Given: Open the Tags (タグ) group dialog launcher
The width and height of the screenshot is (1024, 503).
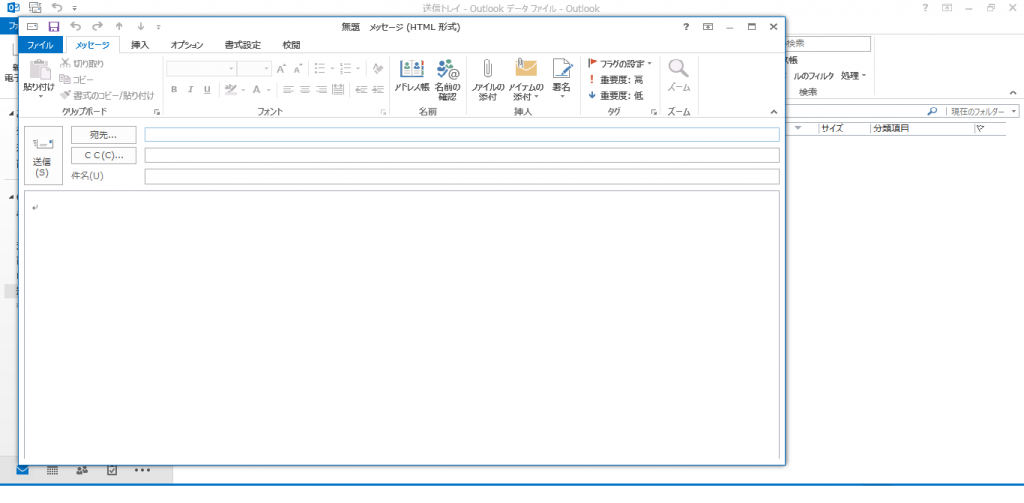Looking at the screenshot, I should point(653,112).
